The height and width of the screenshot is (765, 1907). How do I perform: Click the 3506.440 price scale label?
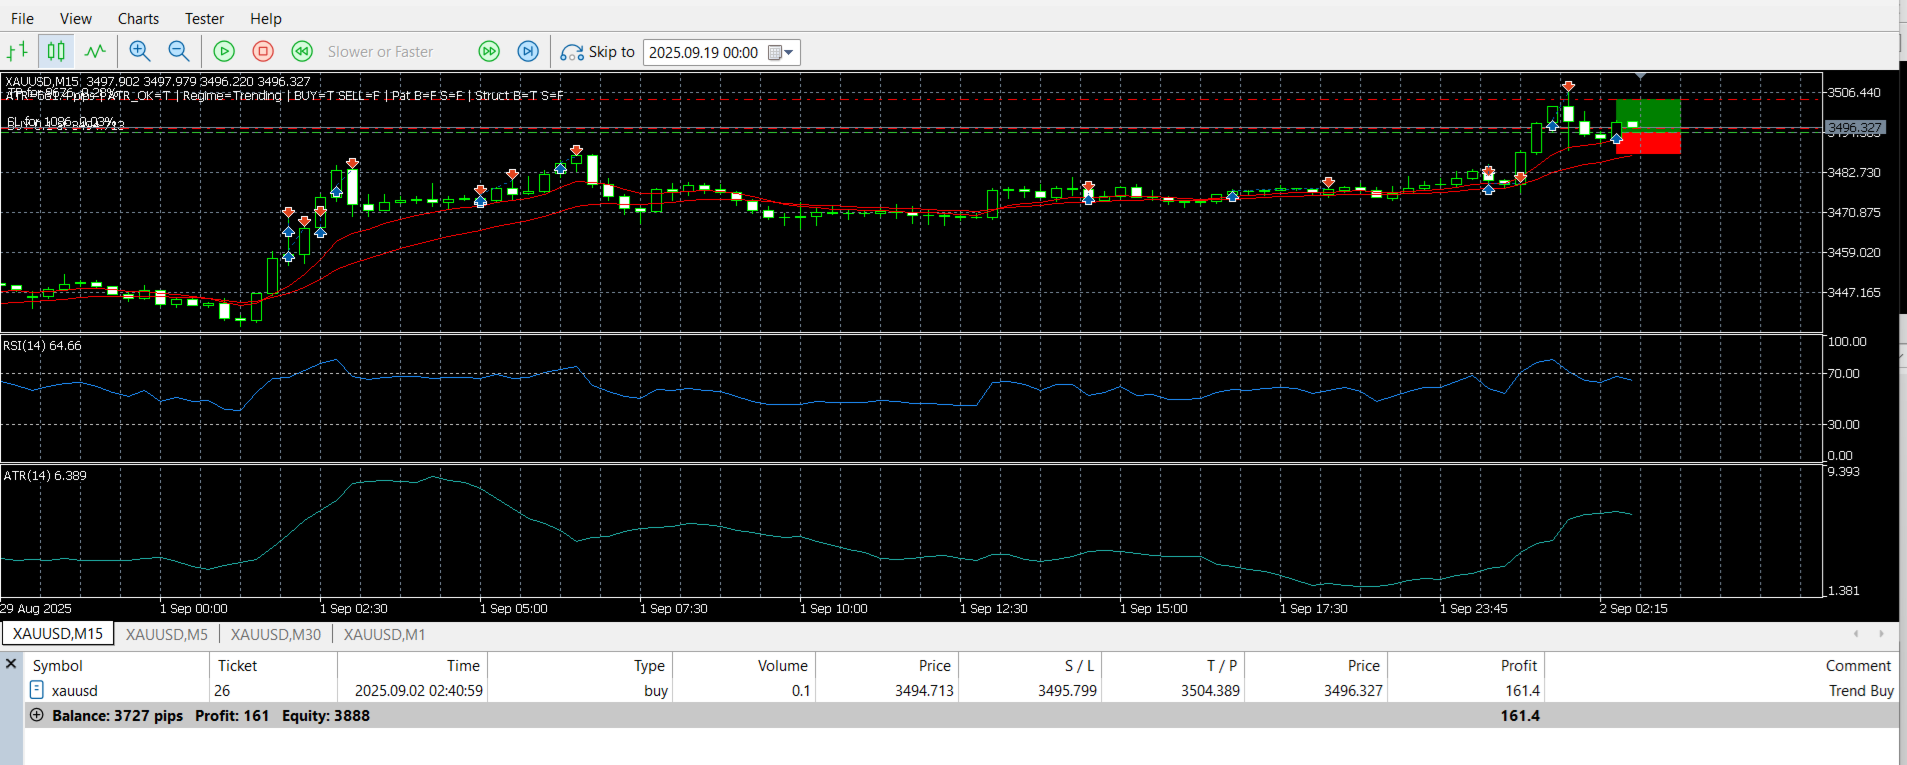[x=1854, y=92]
